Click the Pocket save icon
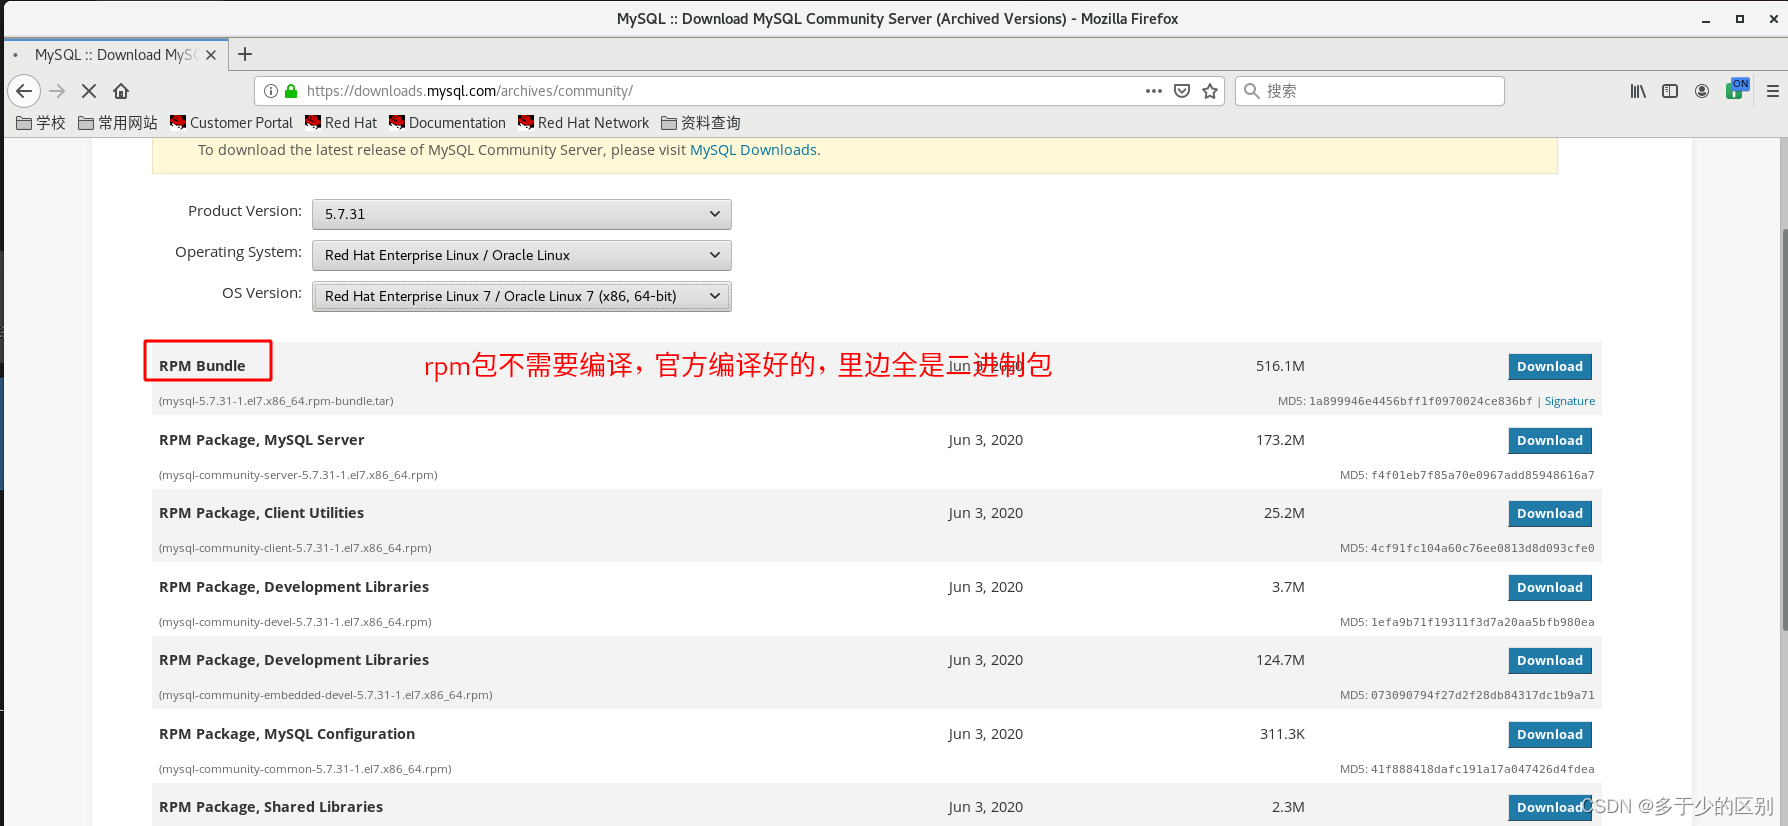1788x826 pixels. (1182, 91)
